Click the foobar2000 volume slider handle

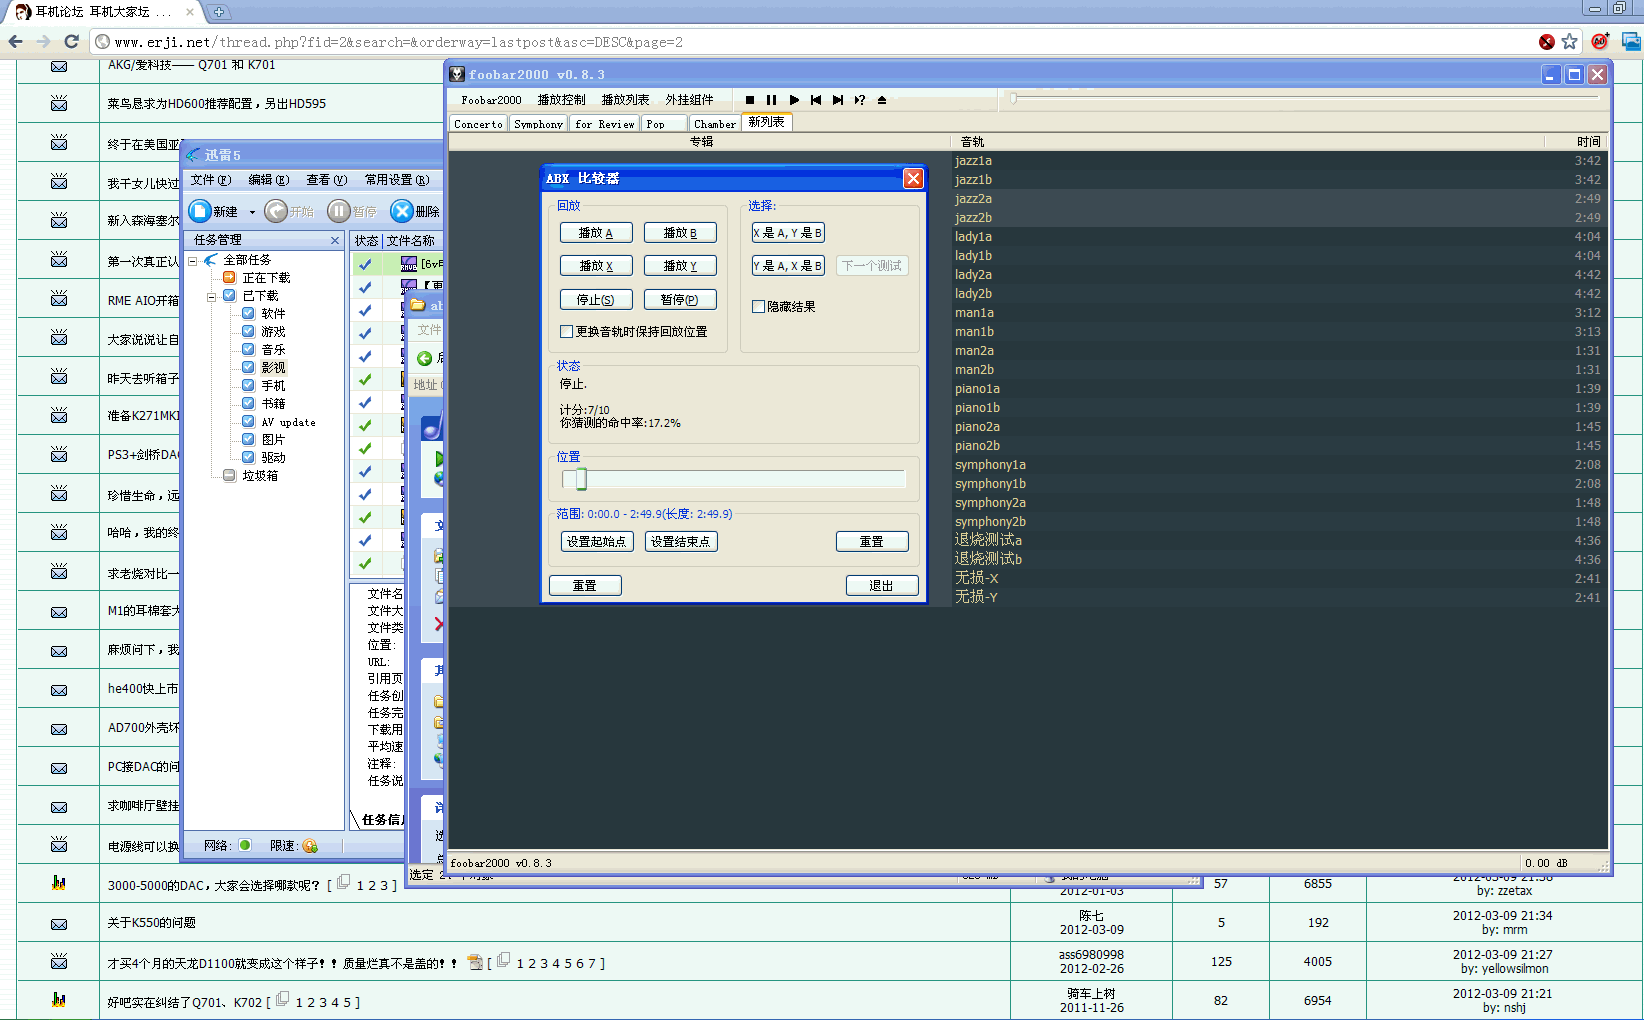pos(1013,98)
